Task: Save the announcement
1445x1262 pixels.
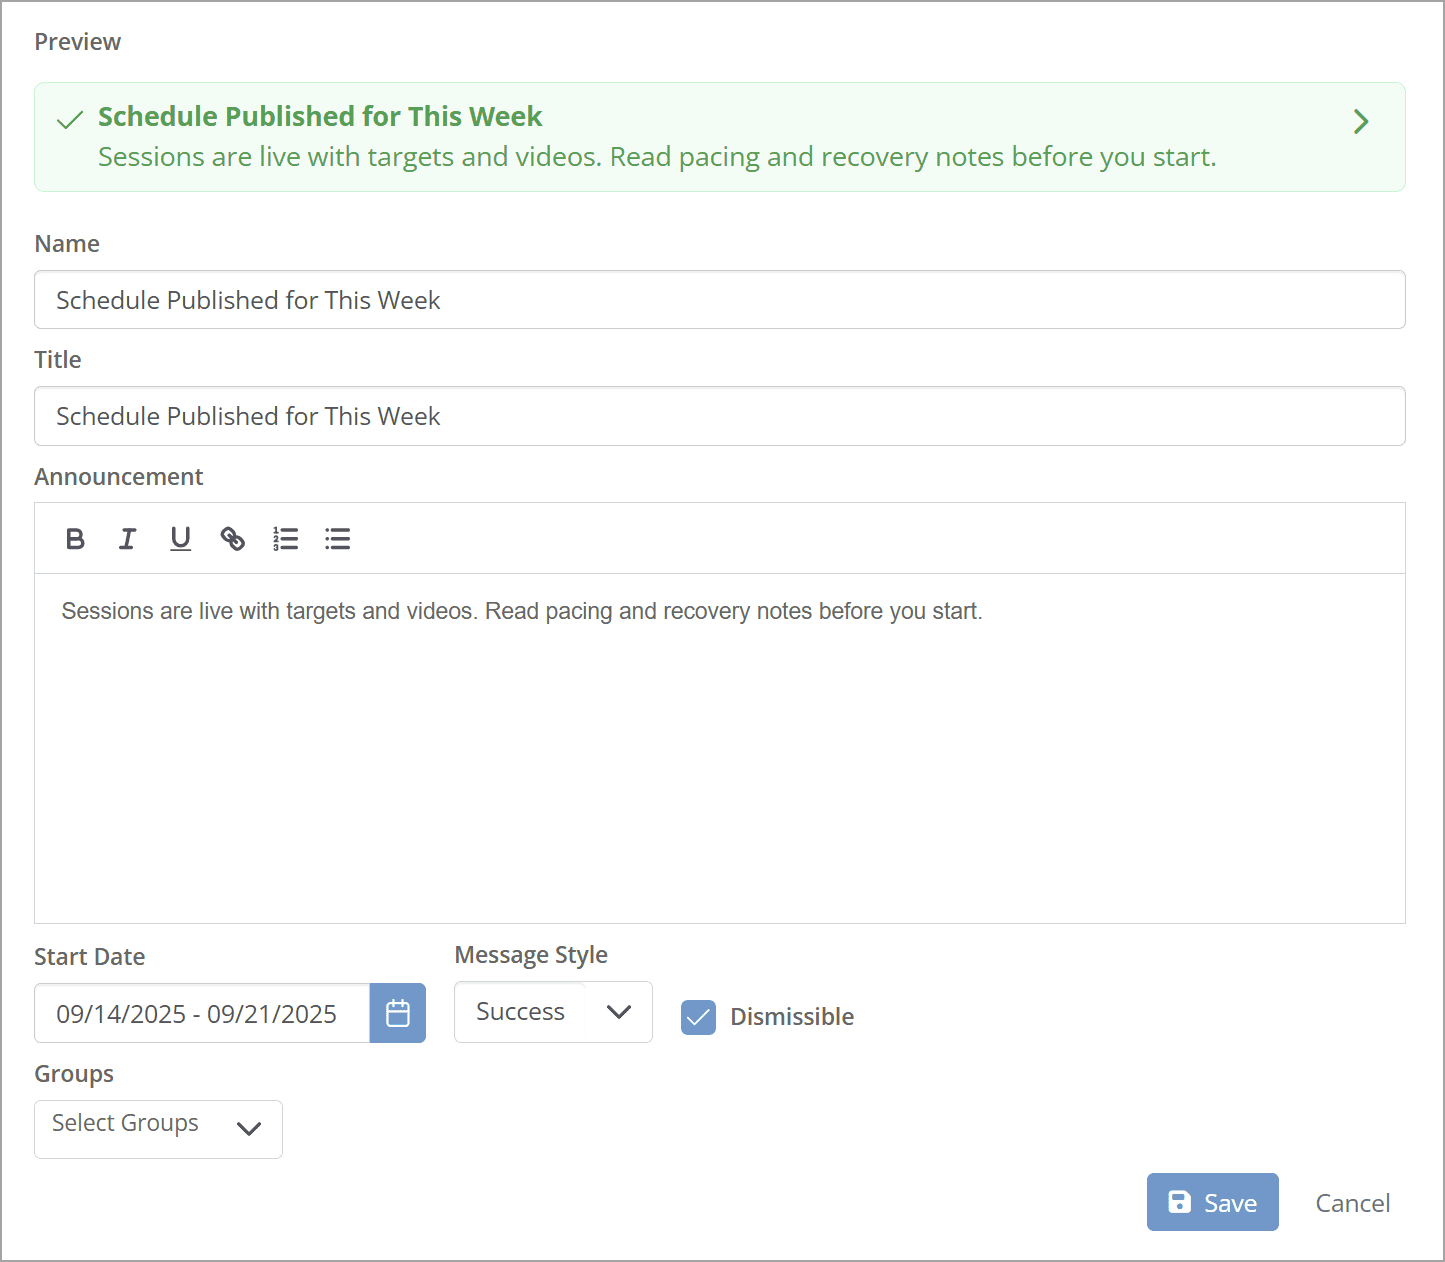Action: click(1212, 1202)
